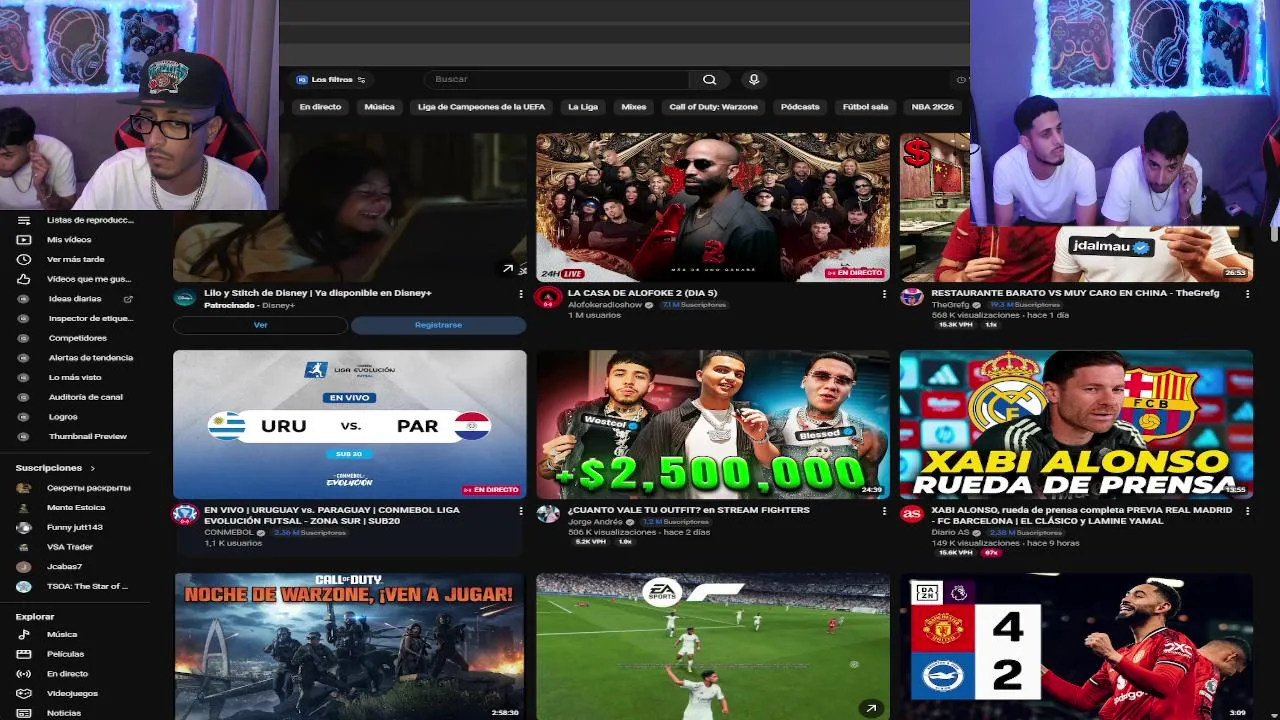Viewport: 1280px width, 720px height.
Task: Click the Logros sidebar icon
Action: [x=24, y=417]
